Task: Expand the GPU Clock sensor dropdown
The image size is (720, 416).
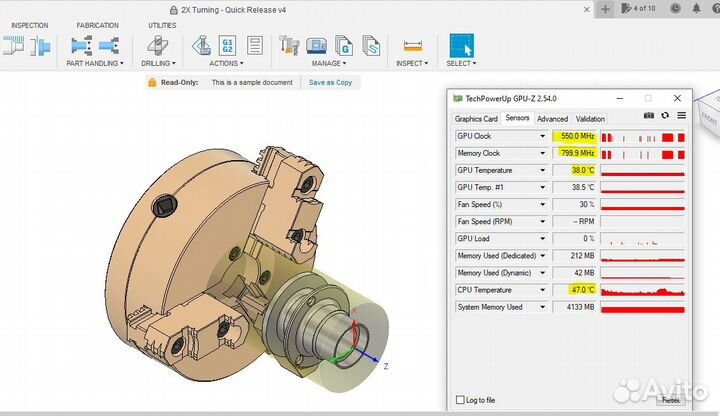Action: (543, 136)
